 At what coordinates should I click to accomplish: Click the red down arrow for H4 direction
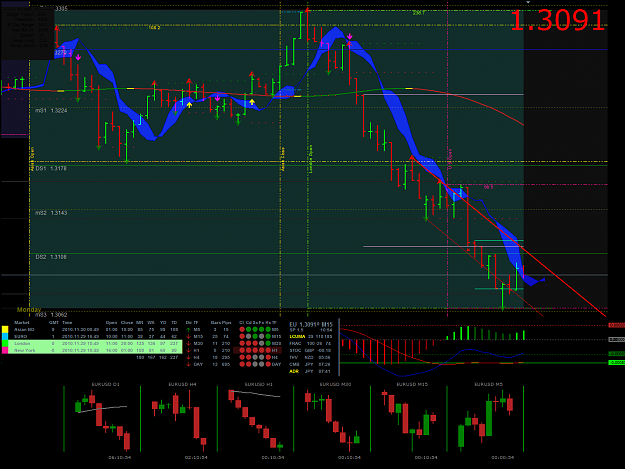pos(188,357)
